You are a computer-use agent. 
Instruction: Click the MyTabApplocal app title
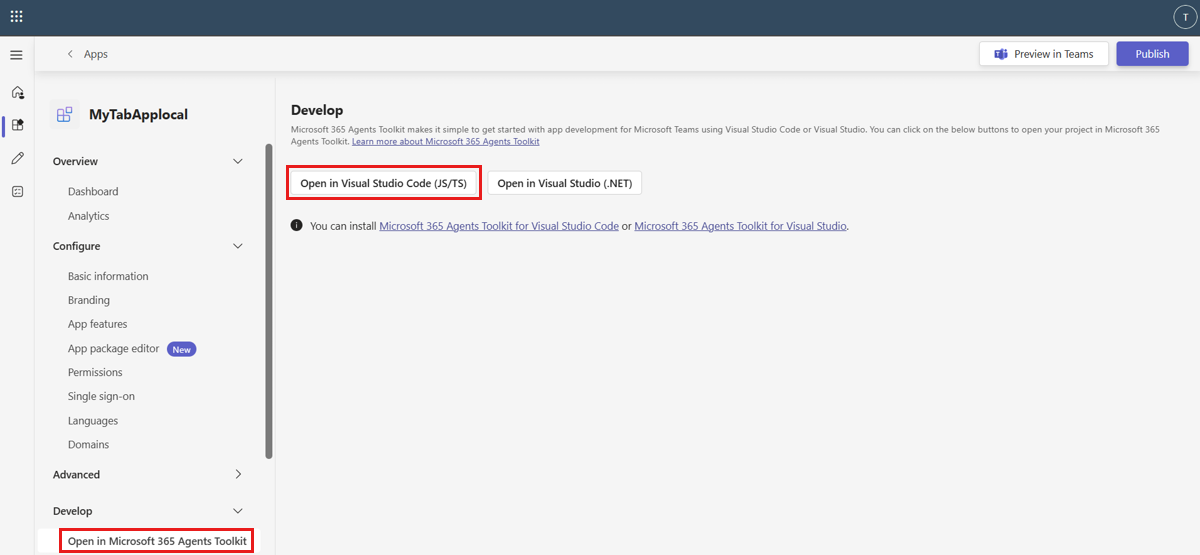[139, 115]
